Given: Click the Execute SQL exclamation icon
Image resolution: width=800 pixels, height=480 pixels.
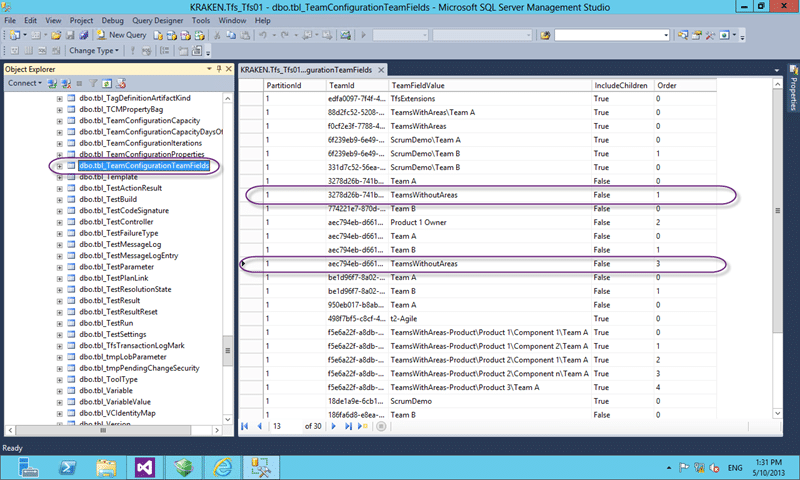Looking at the screenshot, I should click(133, 50).
